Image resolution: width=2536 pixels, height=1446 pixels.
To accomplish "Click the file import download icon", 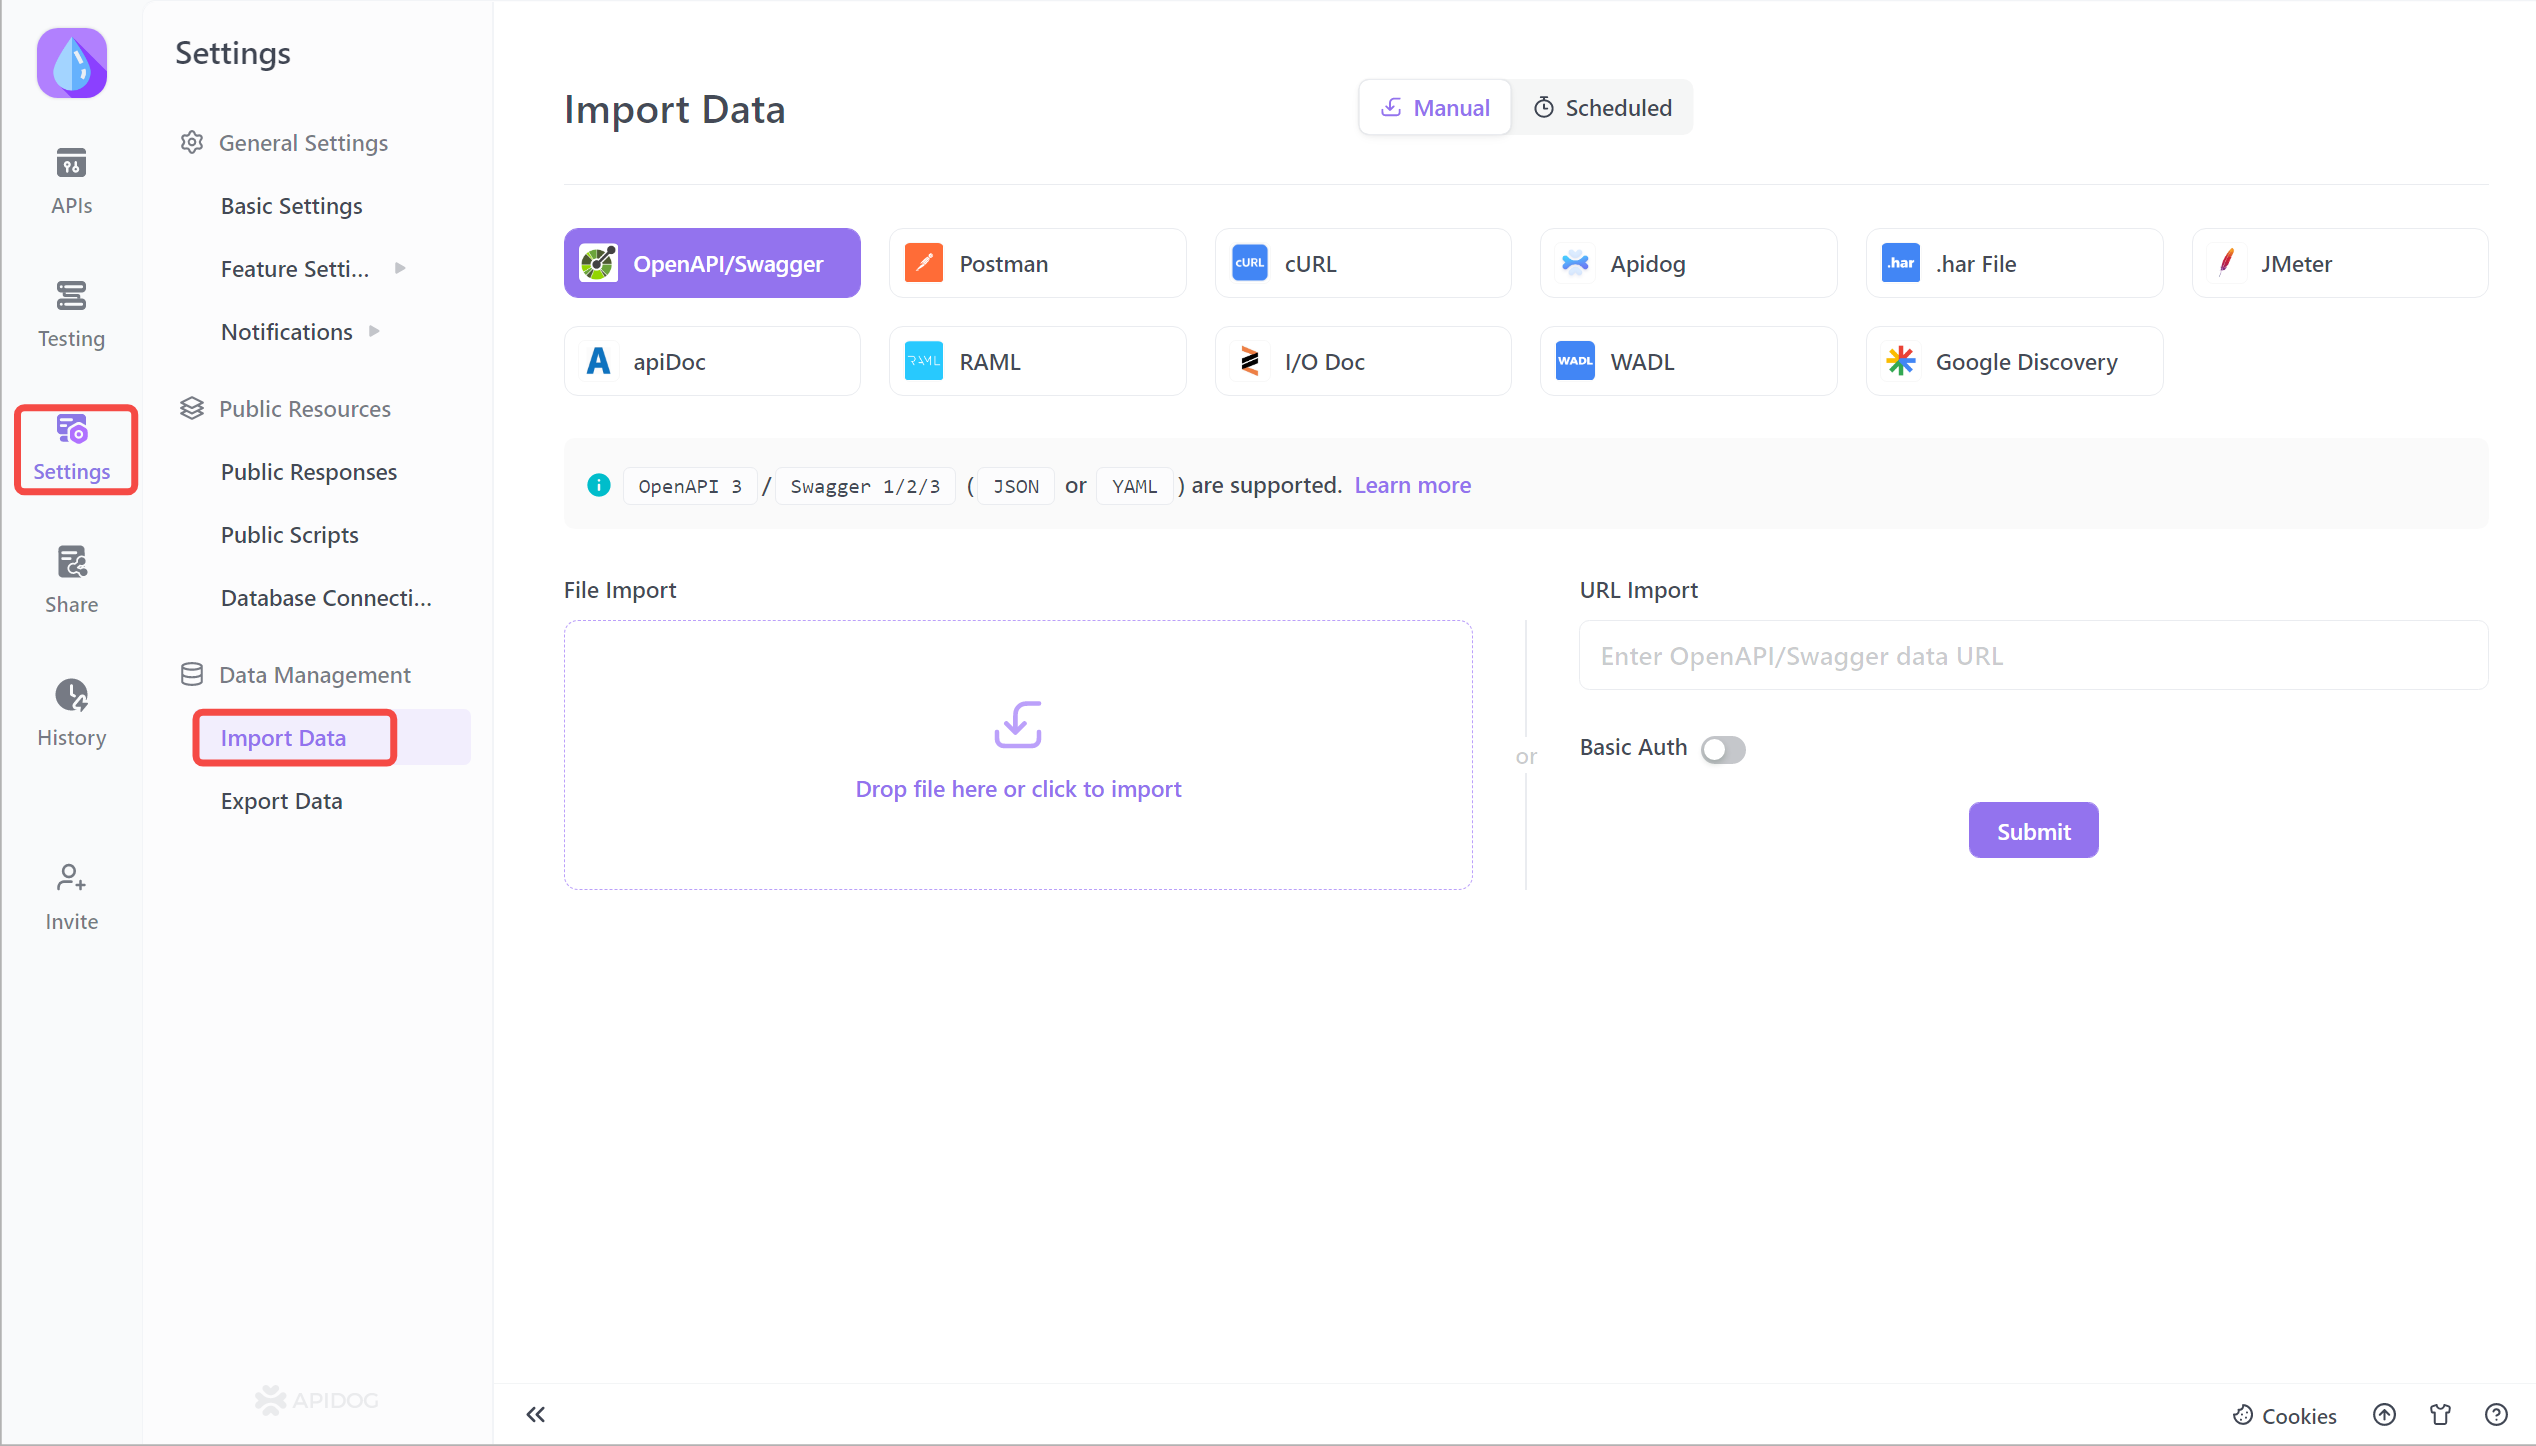I will 1018,724.
